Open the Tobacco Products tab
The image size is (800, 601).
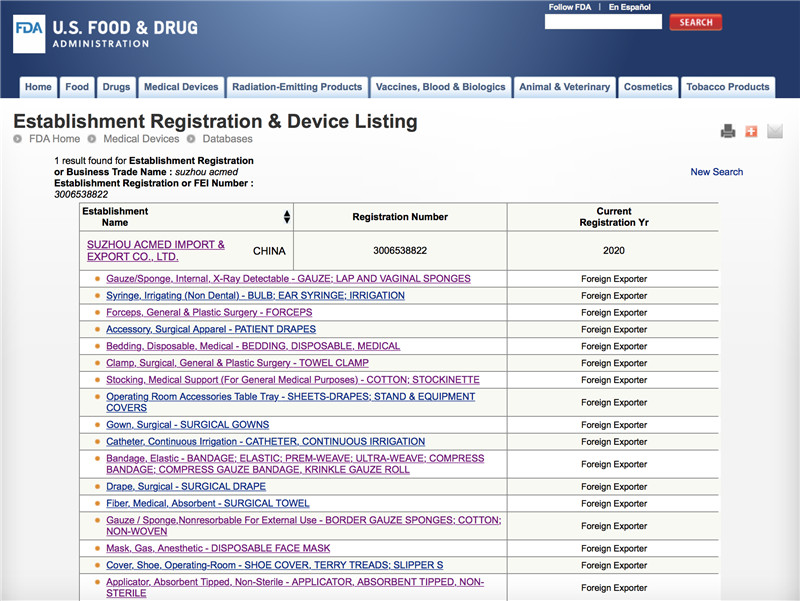point(728,87)
